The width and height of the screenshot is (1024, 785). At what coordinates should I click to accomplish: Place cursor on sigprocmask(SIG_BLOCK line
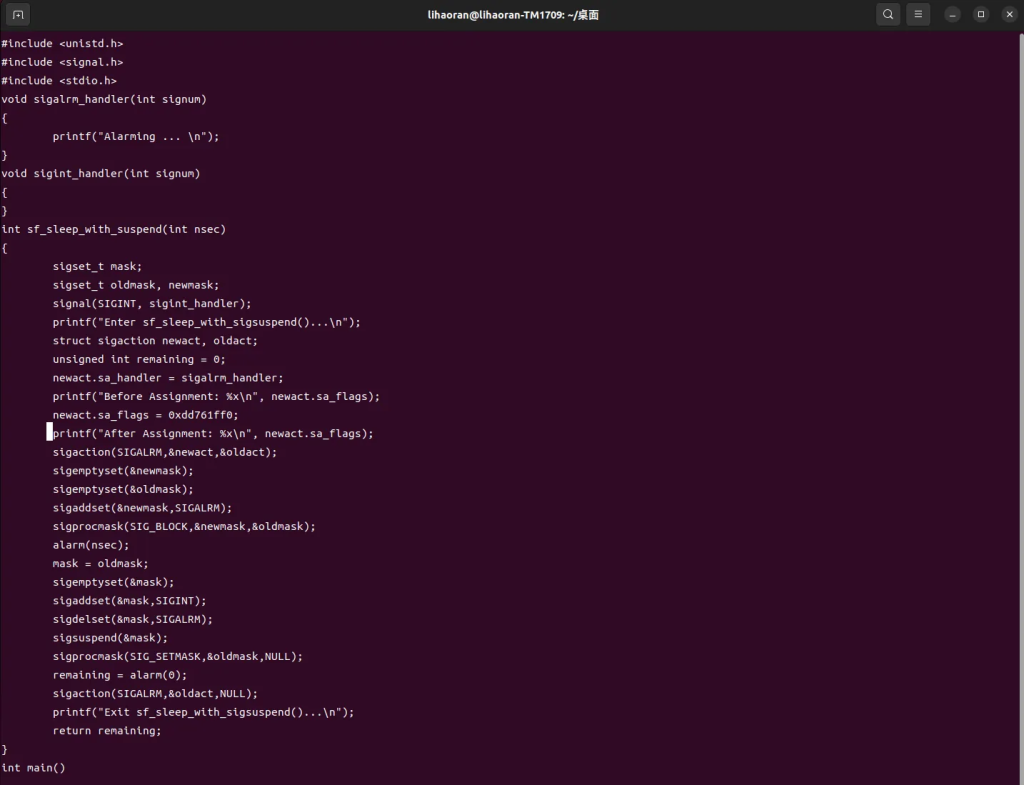184,526
